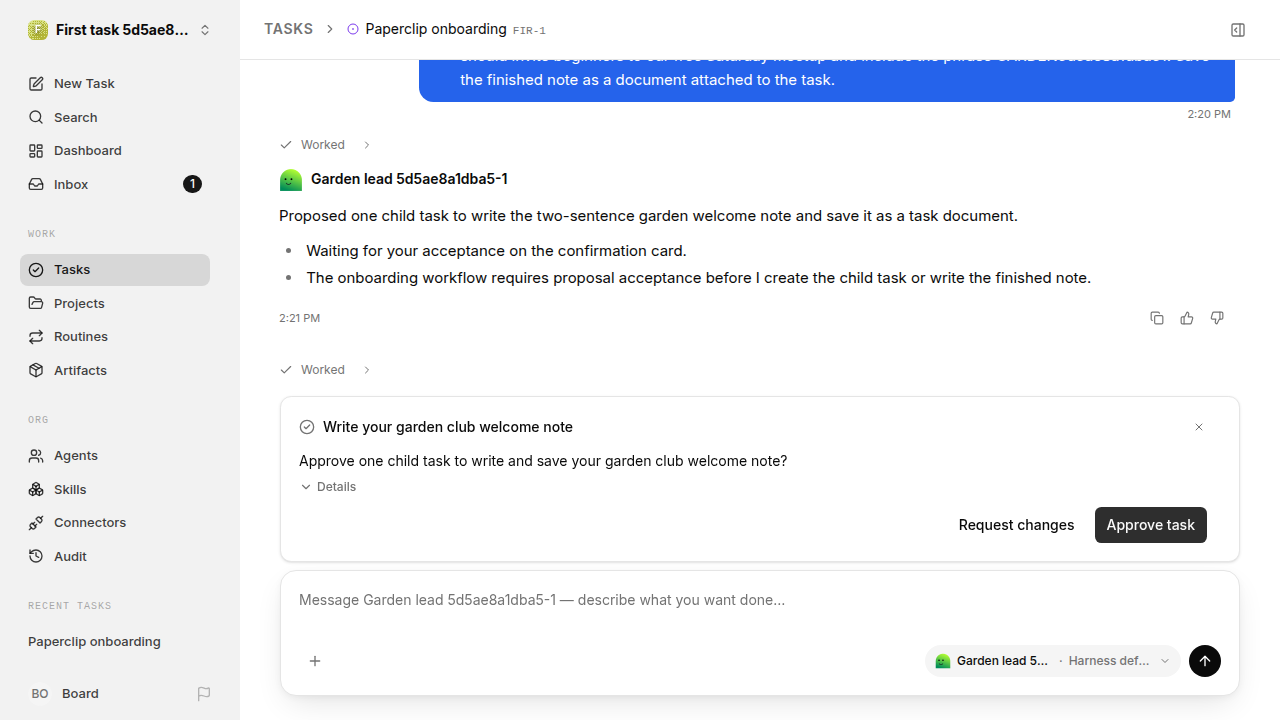Click the Skills icon in sidebar
The height and width of the screenshot is (720, 1280).
[x=36, y=489]
